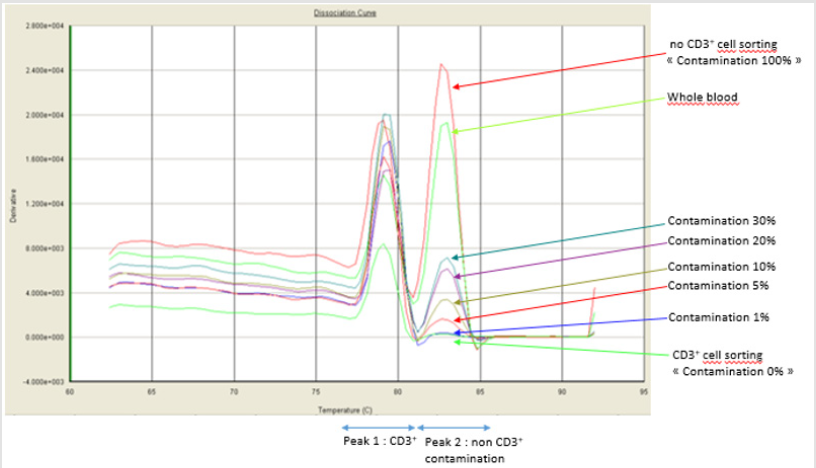This screenshot has height=468, width=816.
Task: Select the 'Peak 1 : CD3+' caption
Action: click(380, 441)
